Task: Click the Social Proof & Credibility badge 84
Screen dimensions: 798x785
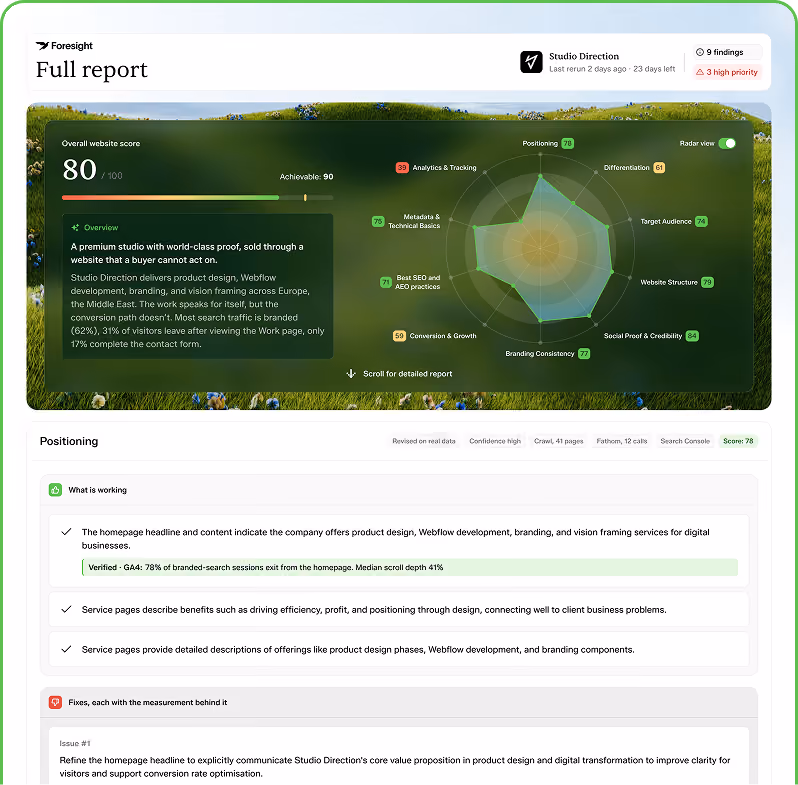Action: pyautogui.click(x=692, y=335)
